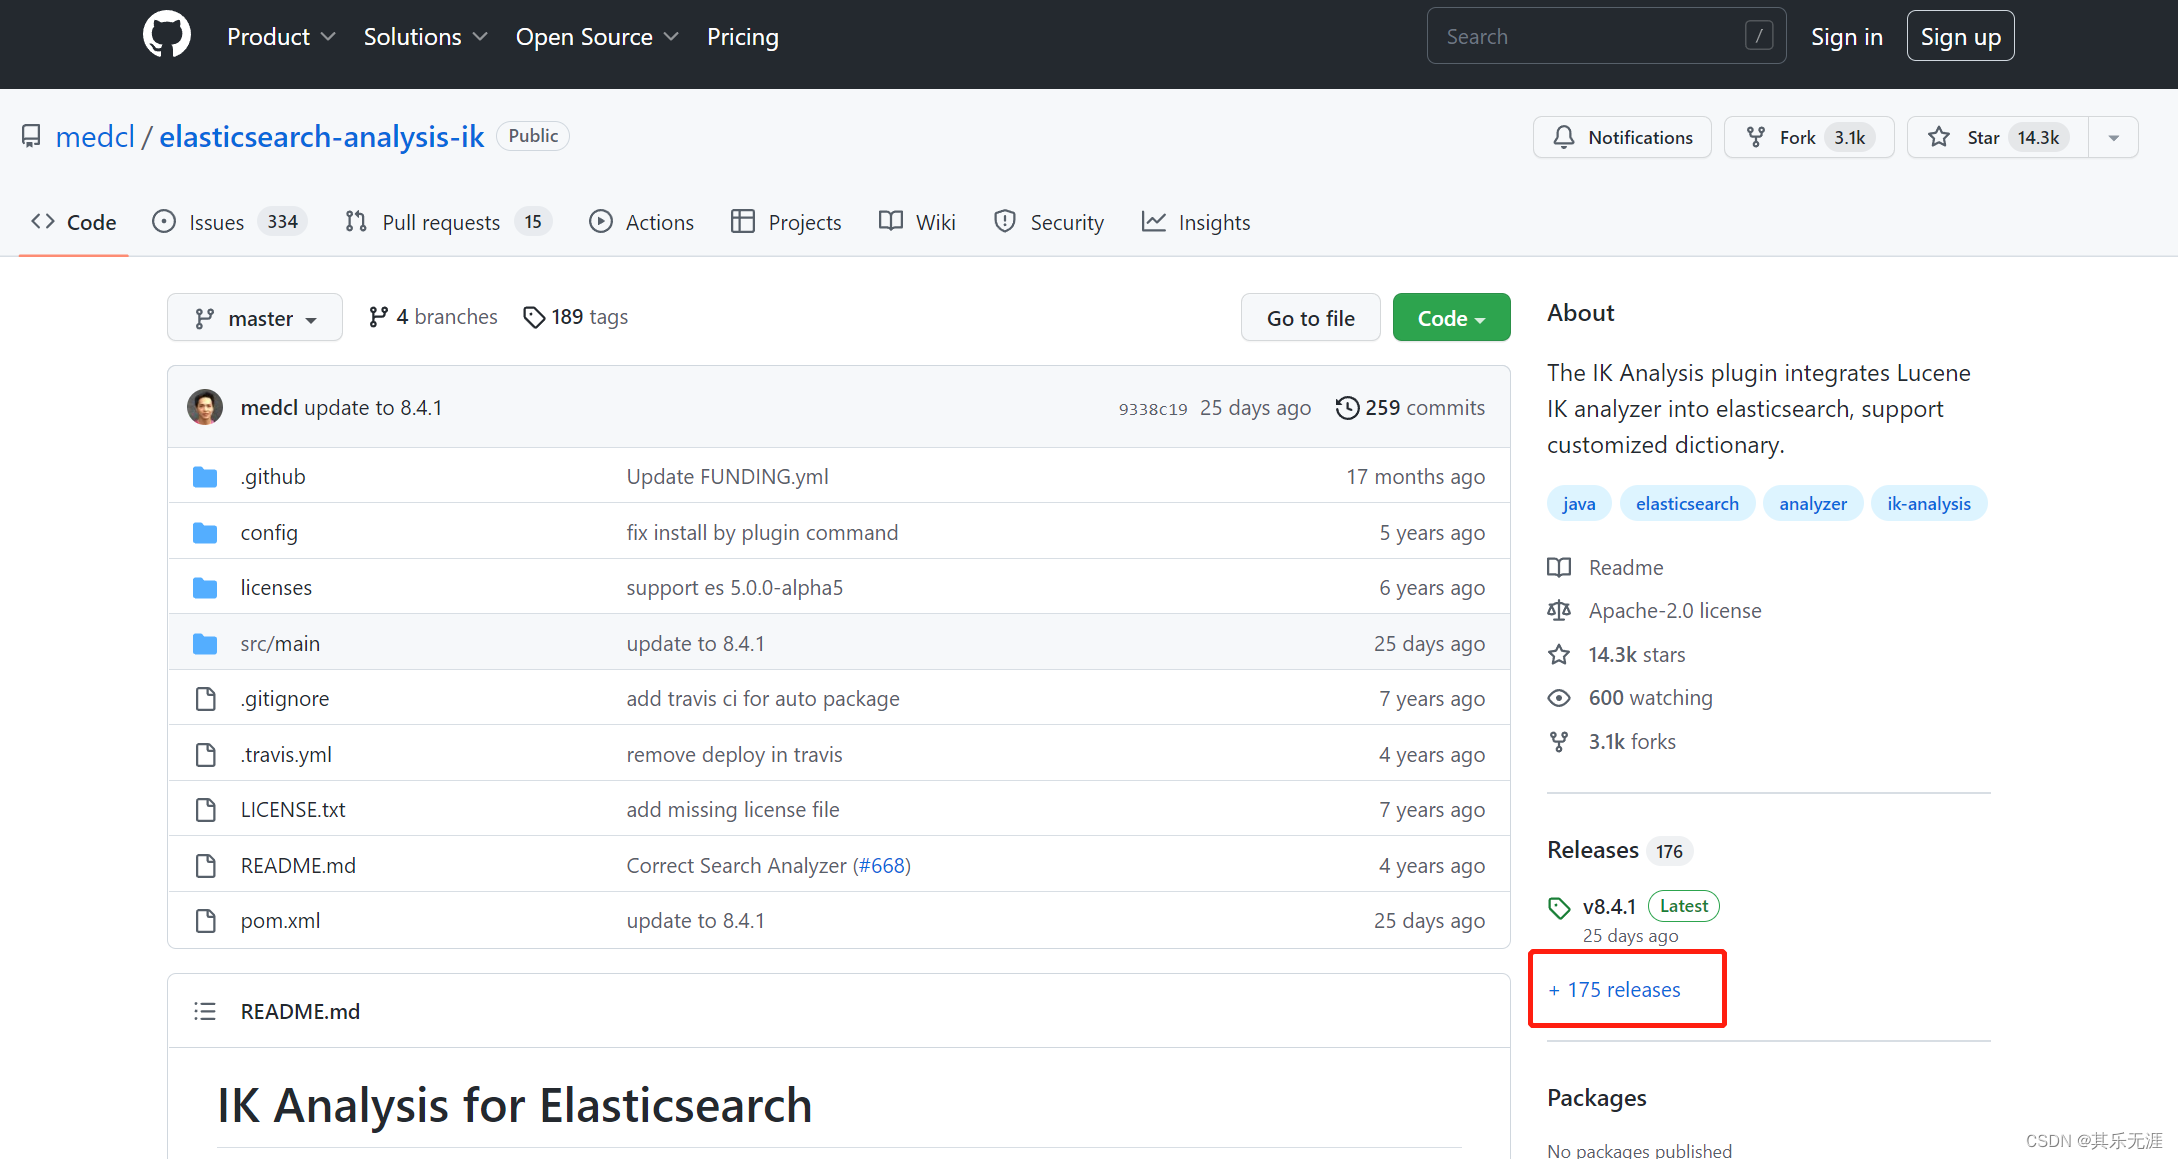Open the master branch selector dropdown

point(255,318)
